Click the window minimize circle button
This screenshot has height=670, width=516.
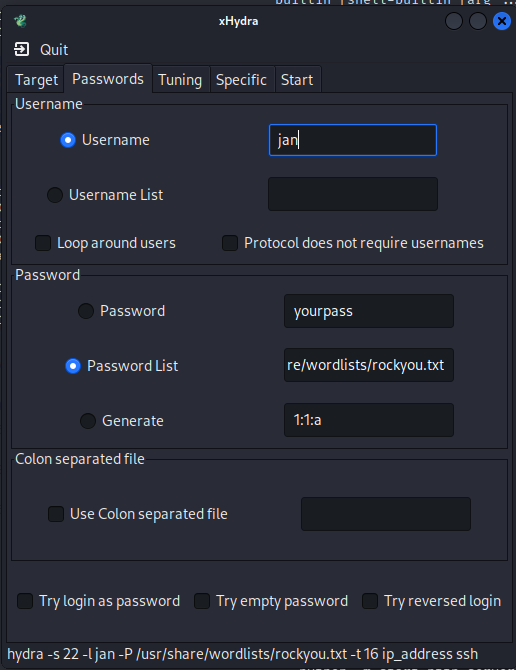pos(454,21)
